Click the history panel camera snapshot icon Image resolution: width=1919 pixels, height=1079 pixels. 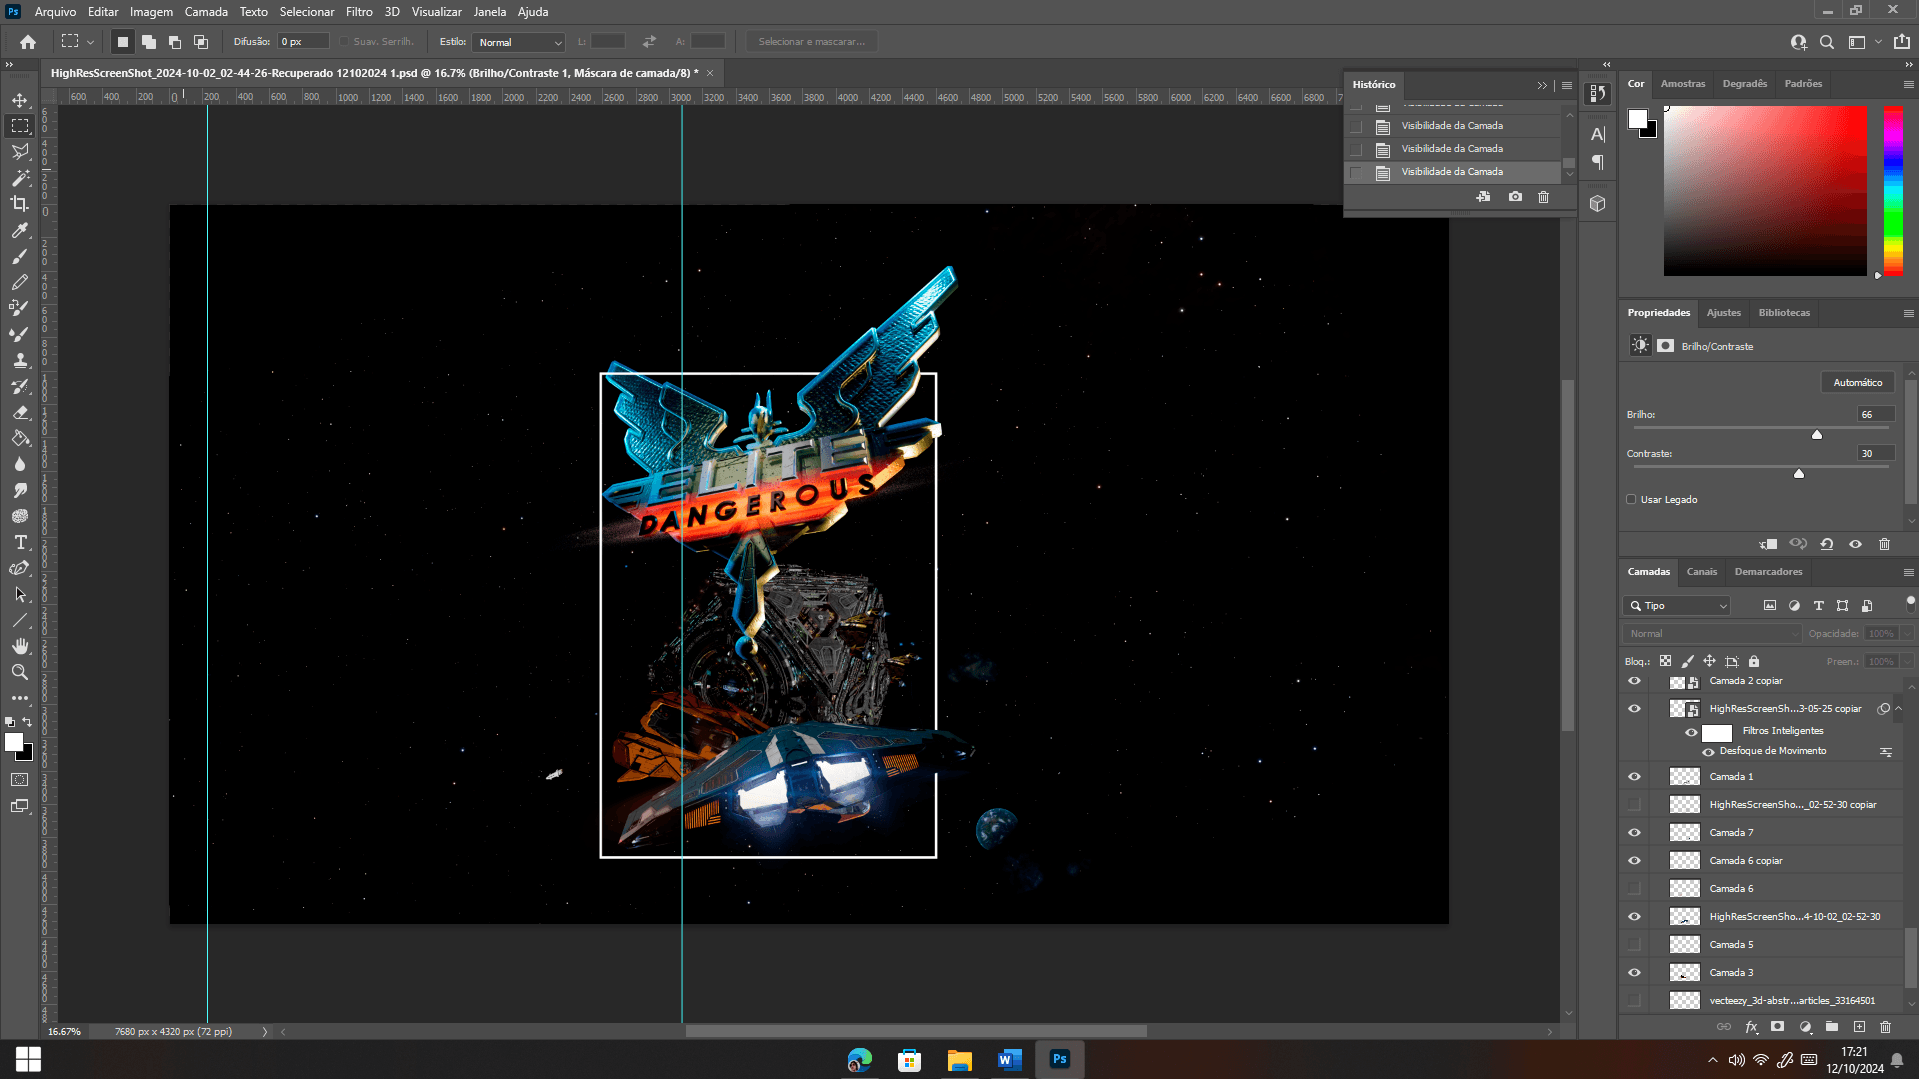[x=1515, y=197]
